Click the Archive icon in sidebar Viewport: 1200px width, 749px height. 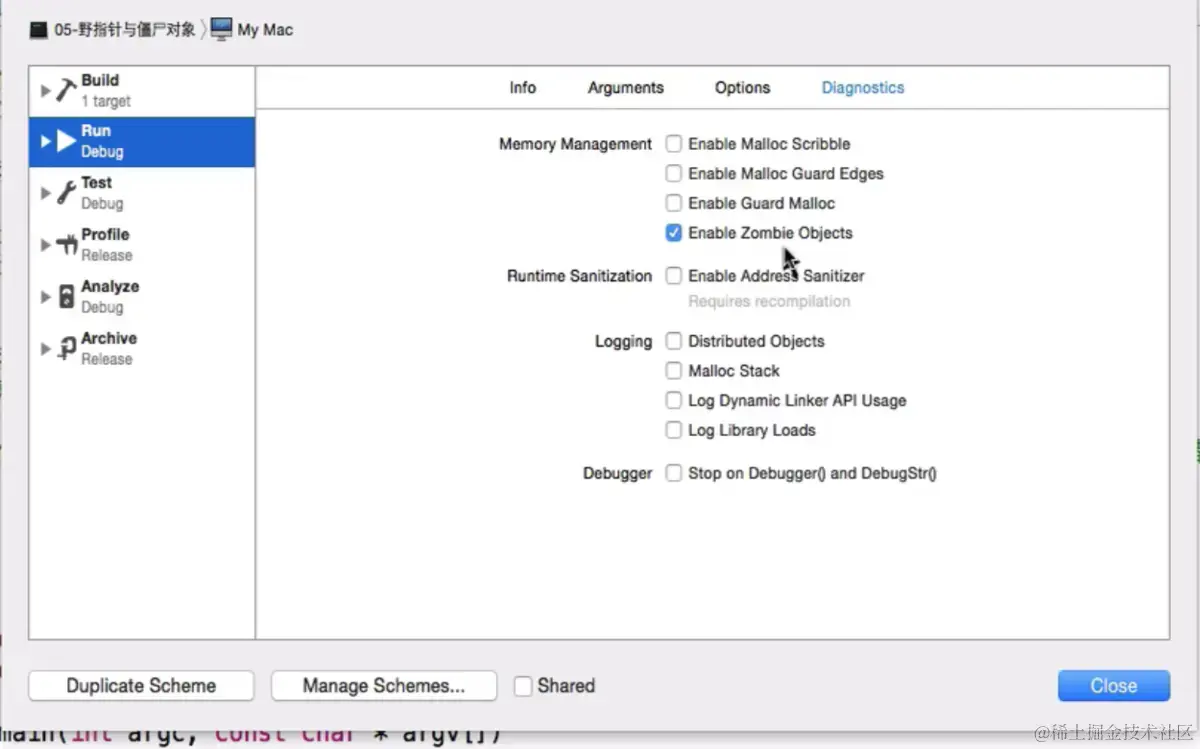coord(66,349)
